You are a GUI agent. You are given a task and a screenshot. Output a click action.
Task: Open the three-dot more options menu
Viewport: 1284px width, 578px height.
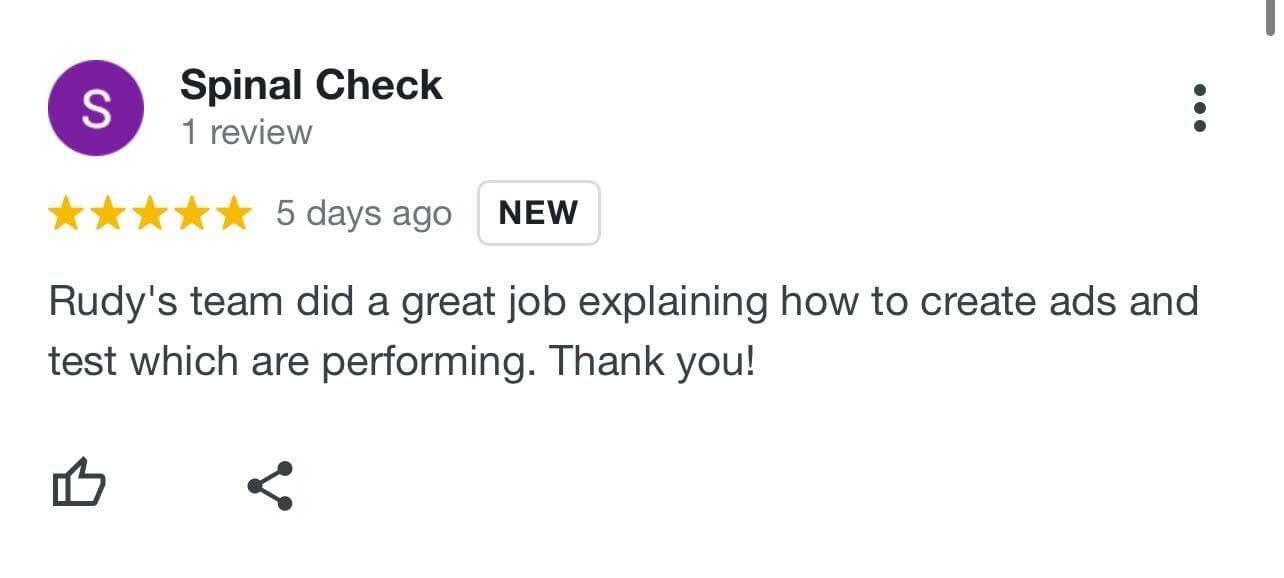coord(1200,108)
